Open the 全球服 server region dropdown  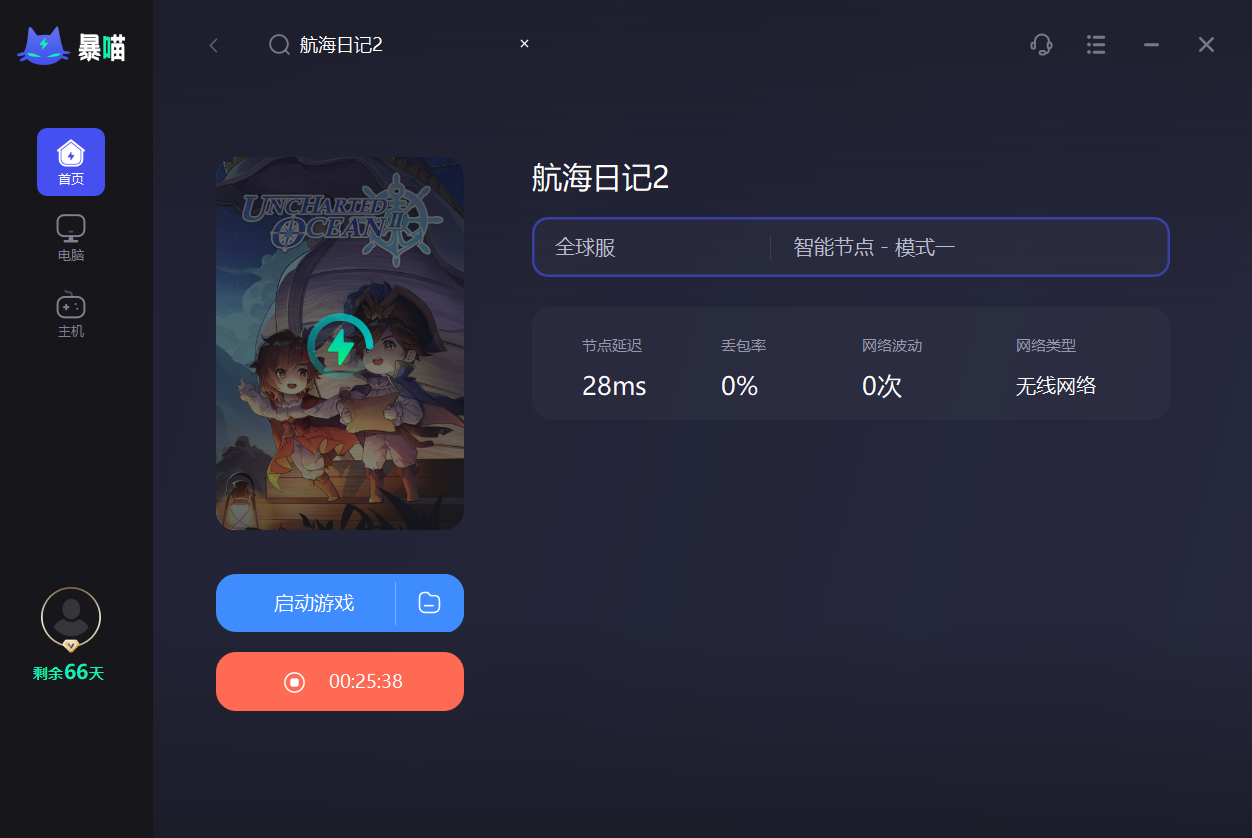(x=652, y=247)
